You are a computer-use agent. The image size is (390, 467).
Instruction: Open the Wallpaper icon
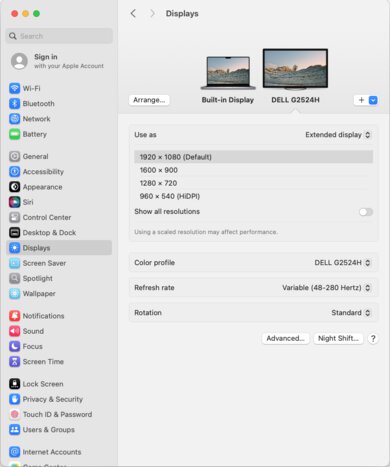tap(15, 293)
